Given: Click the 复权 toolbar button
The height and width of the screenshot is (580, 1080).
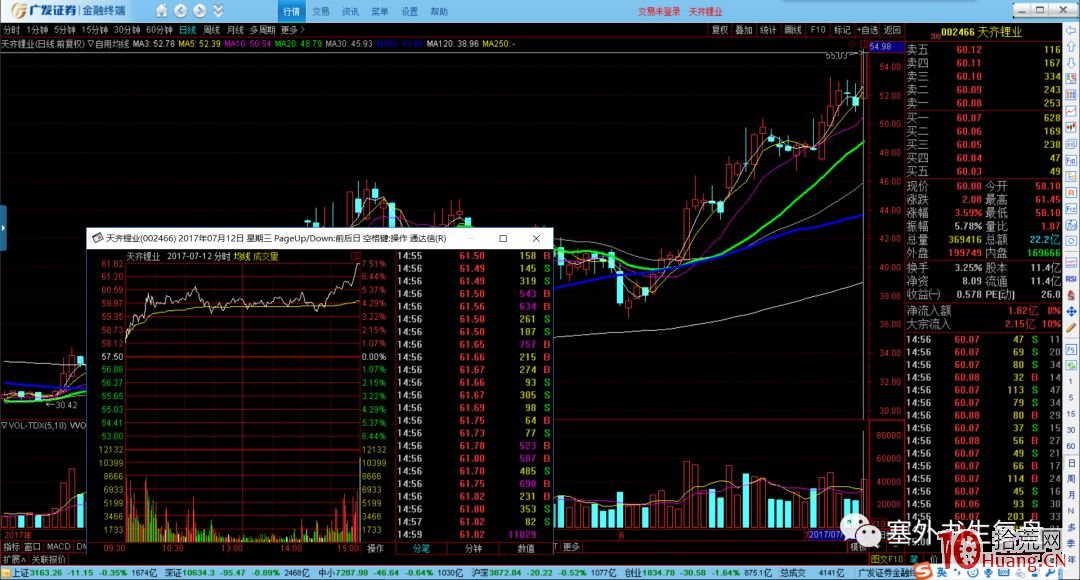Looking at the screenshot, I should tap(720, 30).
